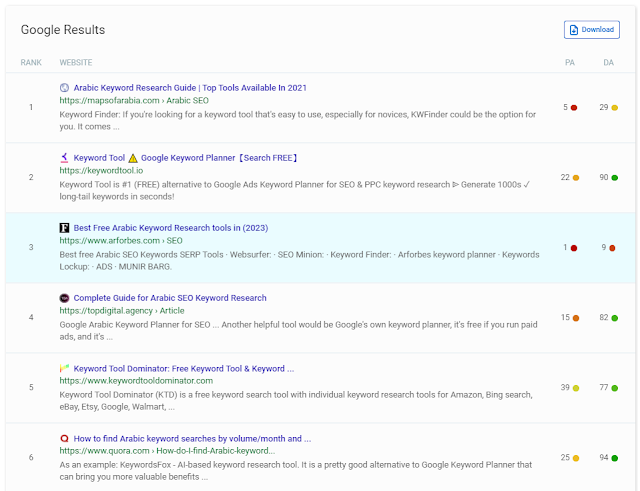This screenshot has width=640, height=491.
Task: Click rank number 3 in highlighted row
Action: click(31, 247)
